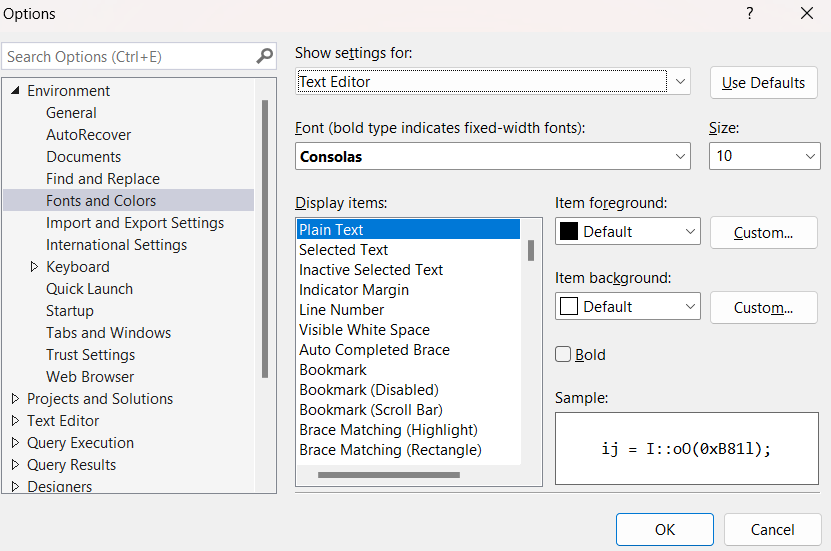Open the Show settings for dropdown
The height and width of the screenshot is (551, 831).
[680, 82]
